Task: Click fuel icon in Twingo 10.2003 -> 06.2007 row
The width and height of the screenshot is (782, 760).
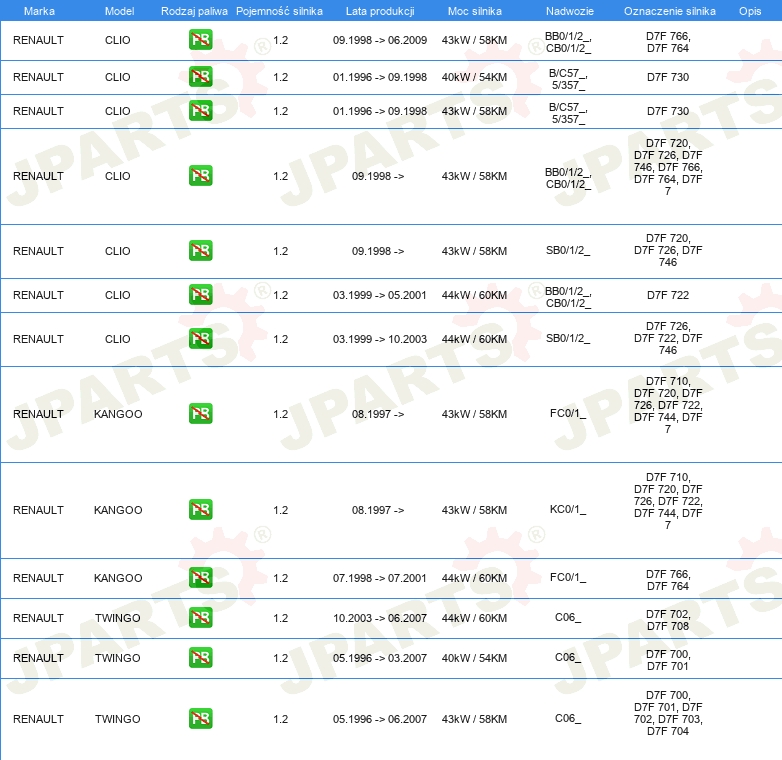Action: pos(200,617)
